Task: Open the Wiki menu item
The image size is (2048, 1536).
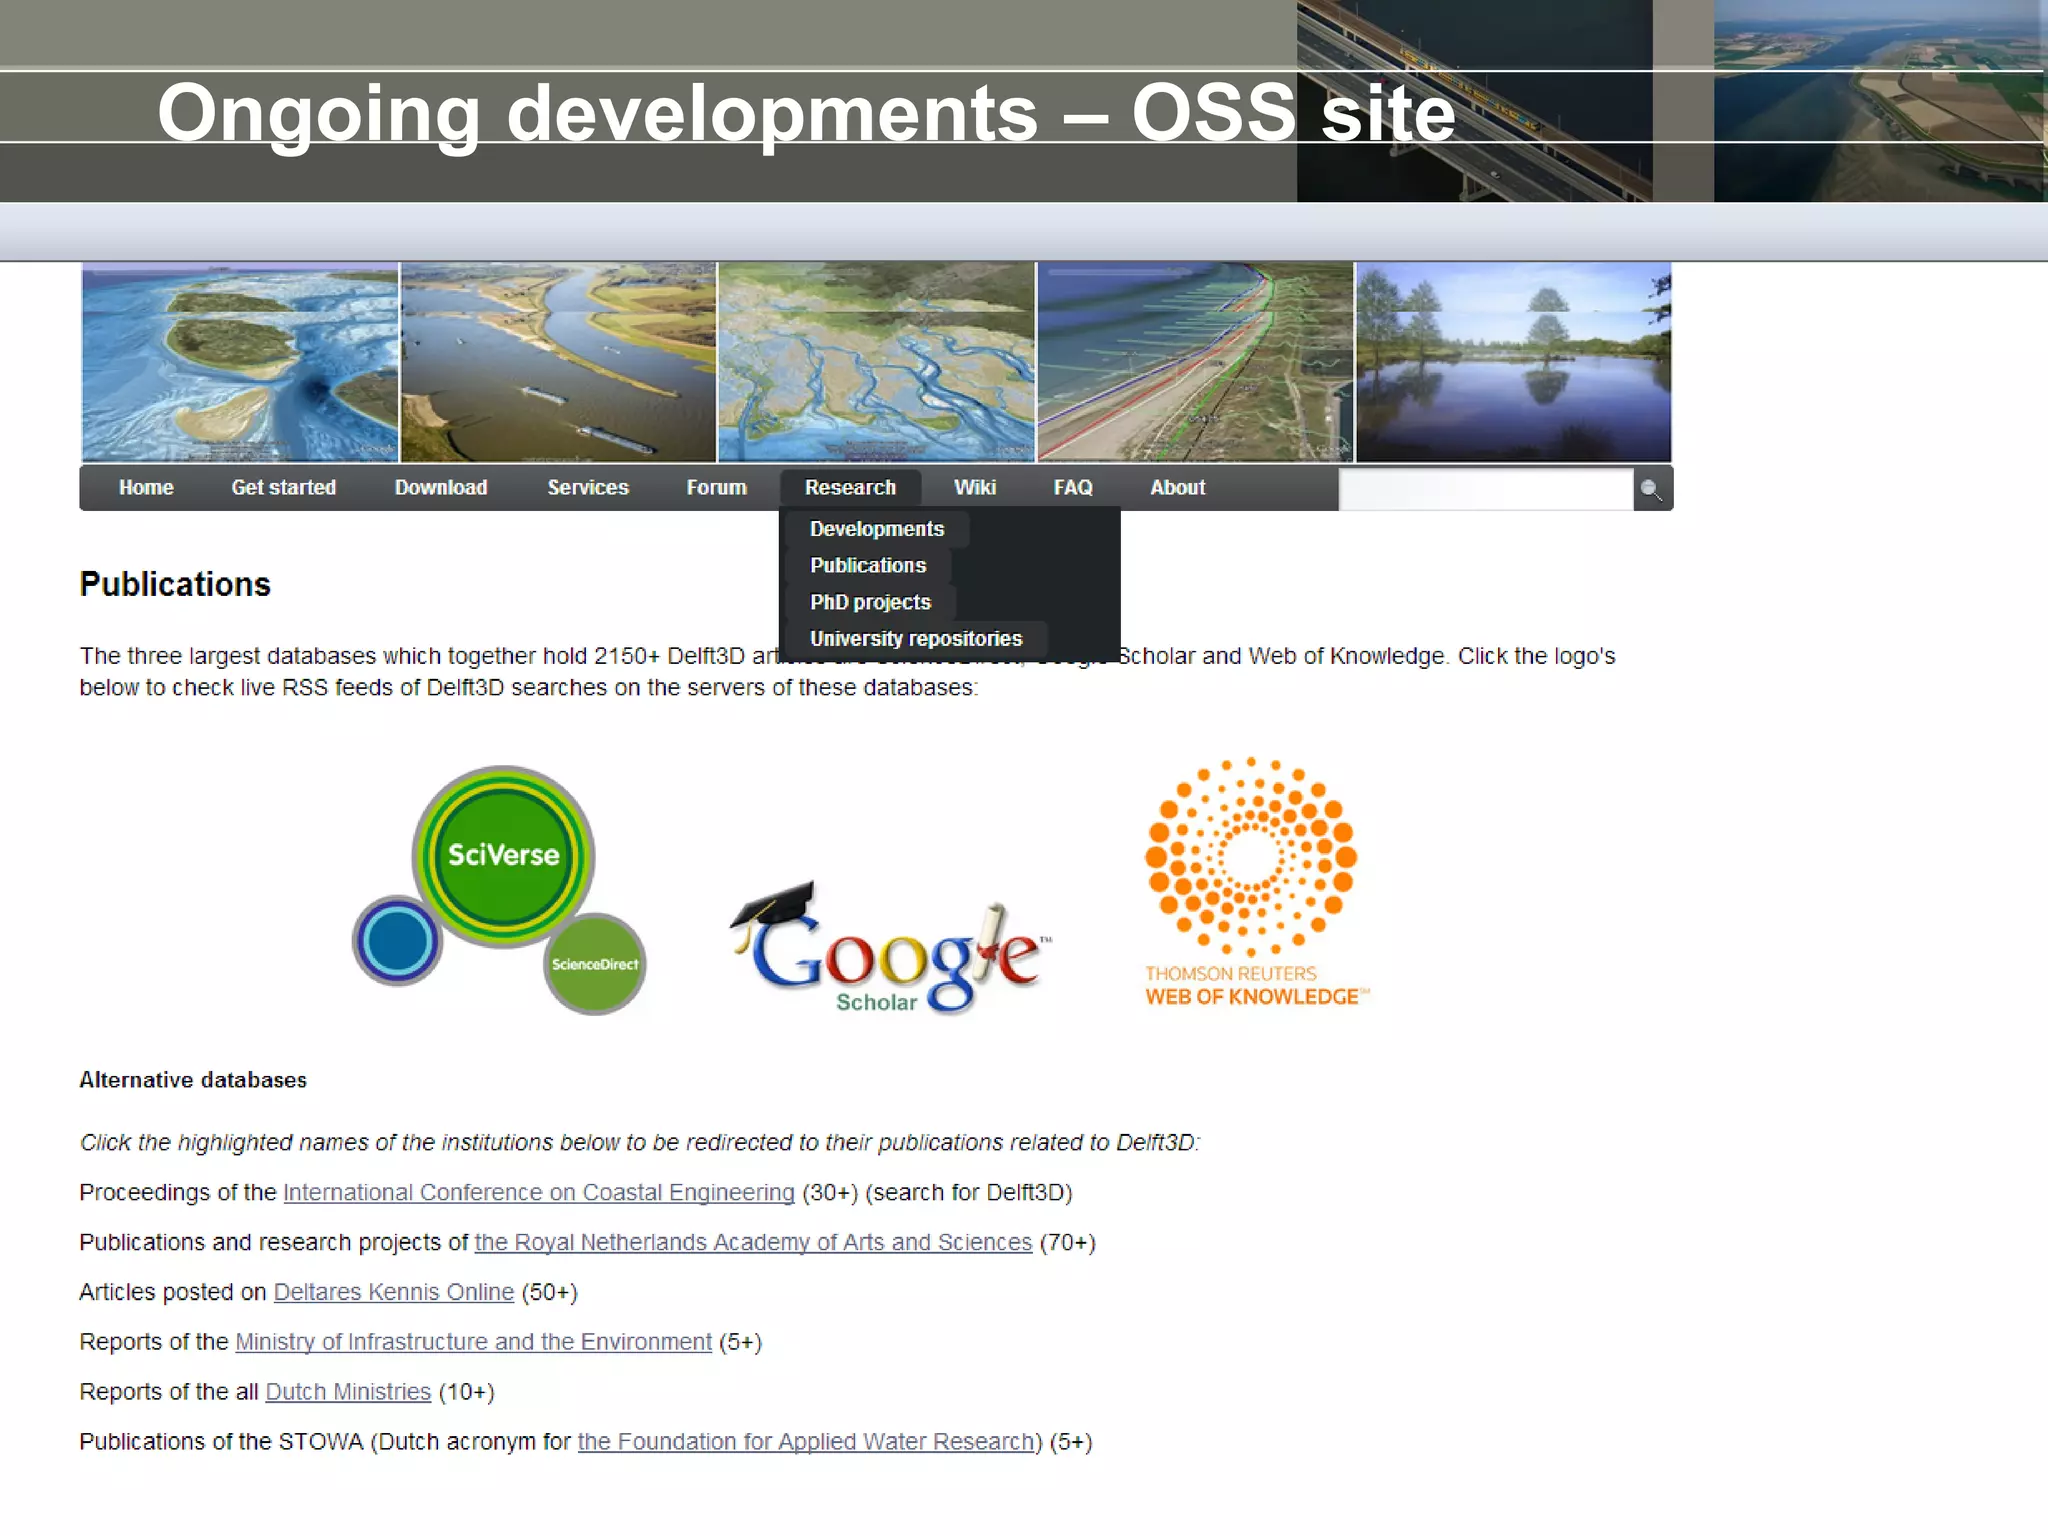Action: click(x=975, y=487)
